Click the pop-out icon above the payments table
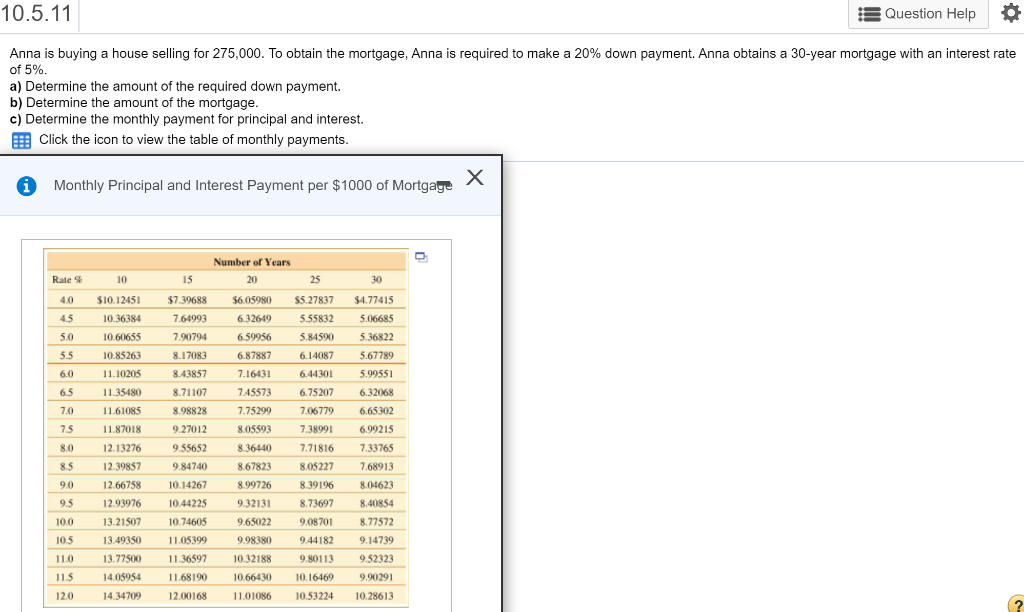 pos(420,257)
